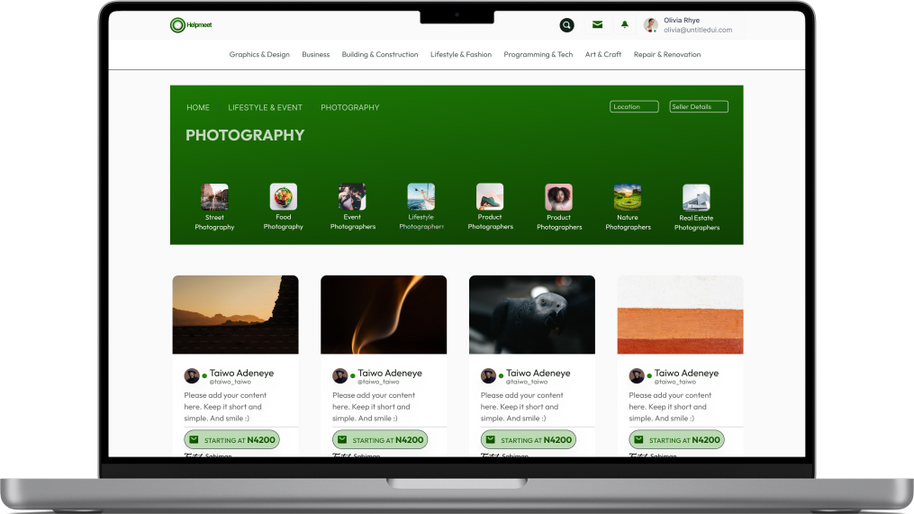Open the orange wall gig image
Screen dimensions: 914x514
(680, 315)
